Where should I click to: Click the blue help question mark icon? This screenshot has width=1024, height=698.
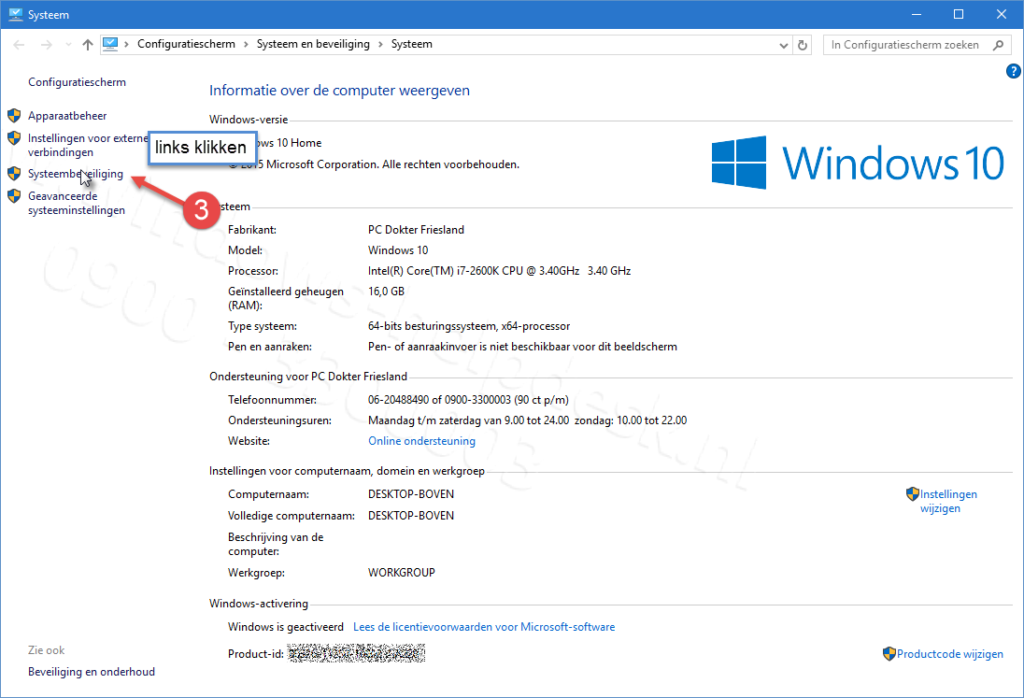[1012, 72]
